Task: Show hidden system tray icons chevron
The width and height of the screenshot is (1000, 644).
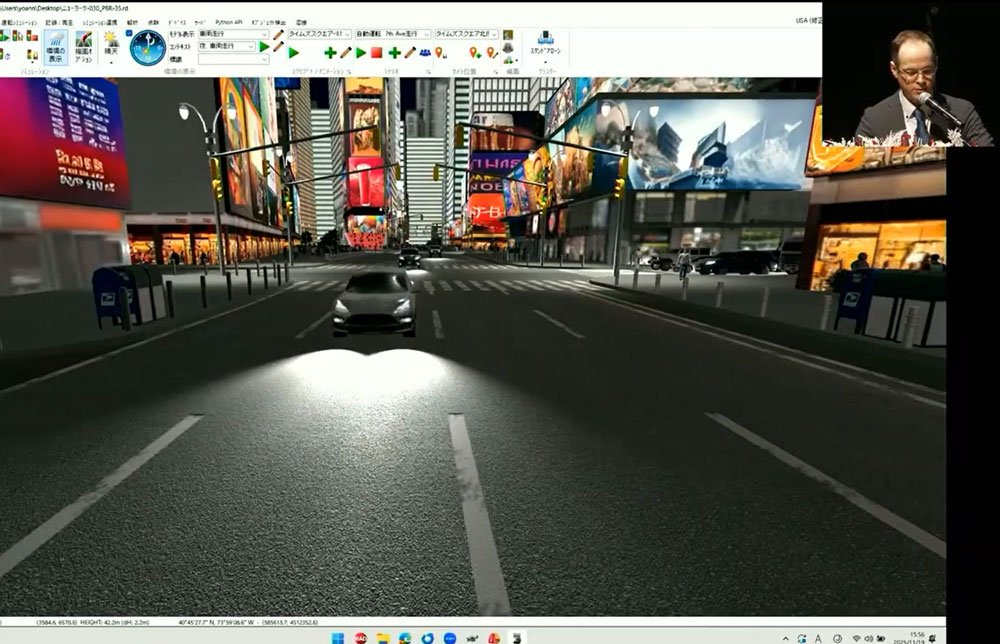Action: coord(786,637)
